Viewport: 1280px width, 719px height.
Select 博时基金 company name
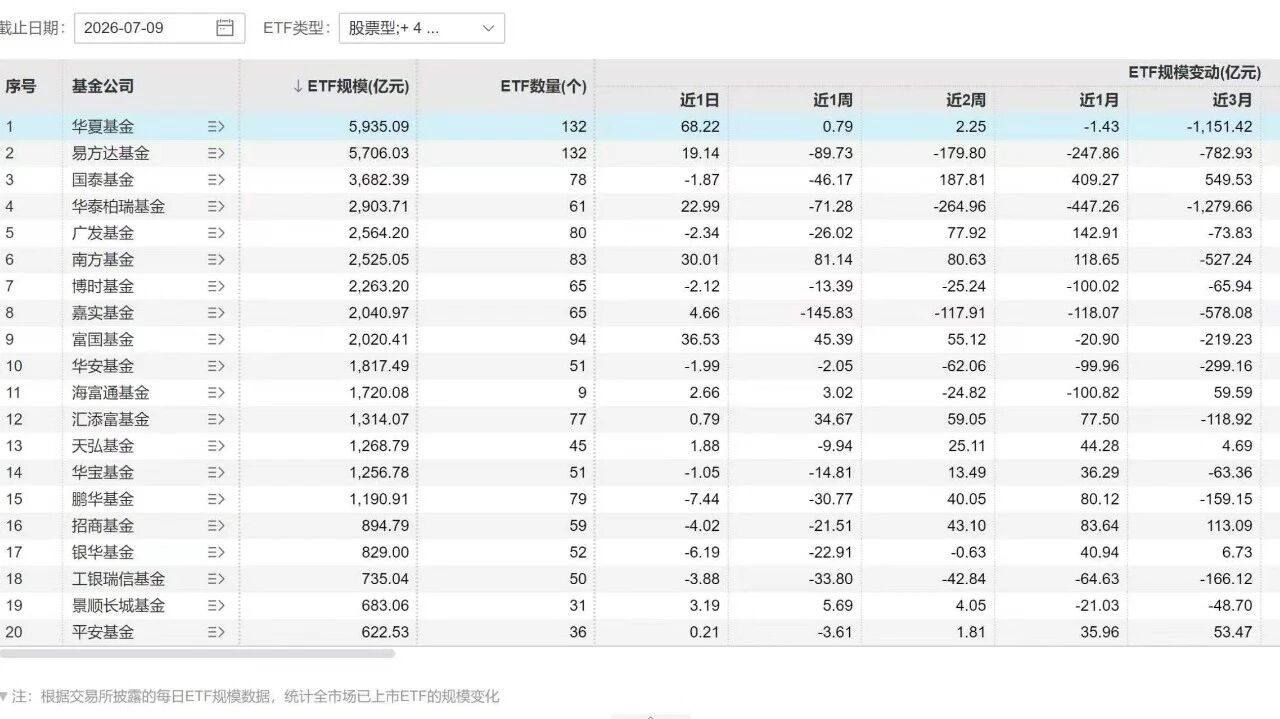(x=102, y=286)
